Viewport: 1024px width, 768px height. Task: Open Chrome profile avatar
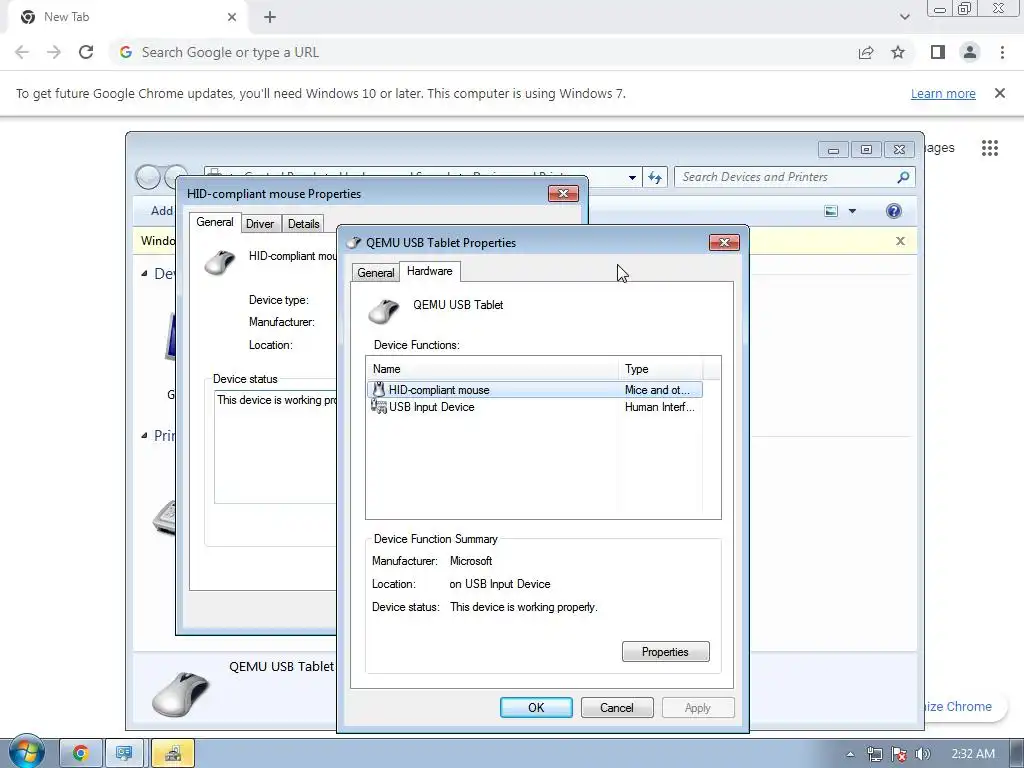970,52
